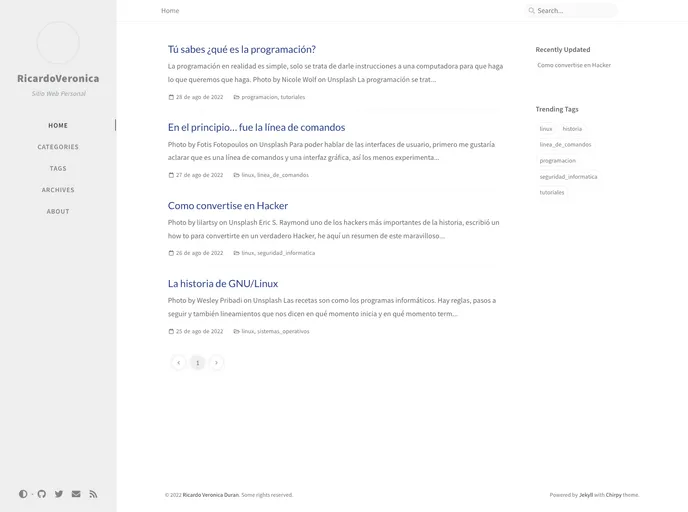Click the linea_de_comandos trending tag
The width and height of the screenshot is (688, 512).
(x=565, y=144)
